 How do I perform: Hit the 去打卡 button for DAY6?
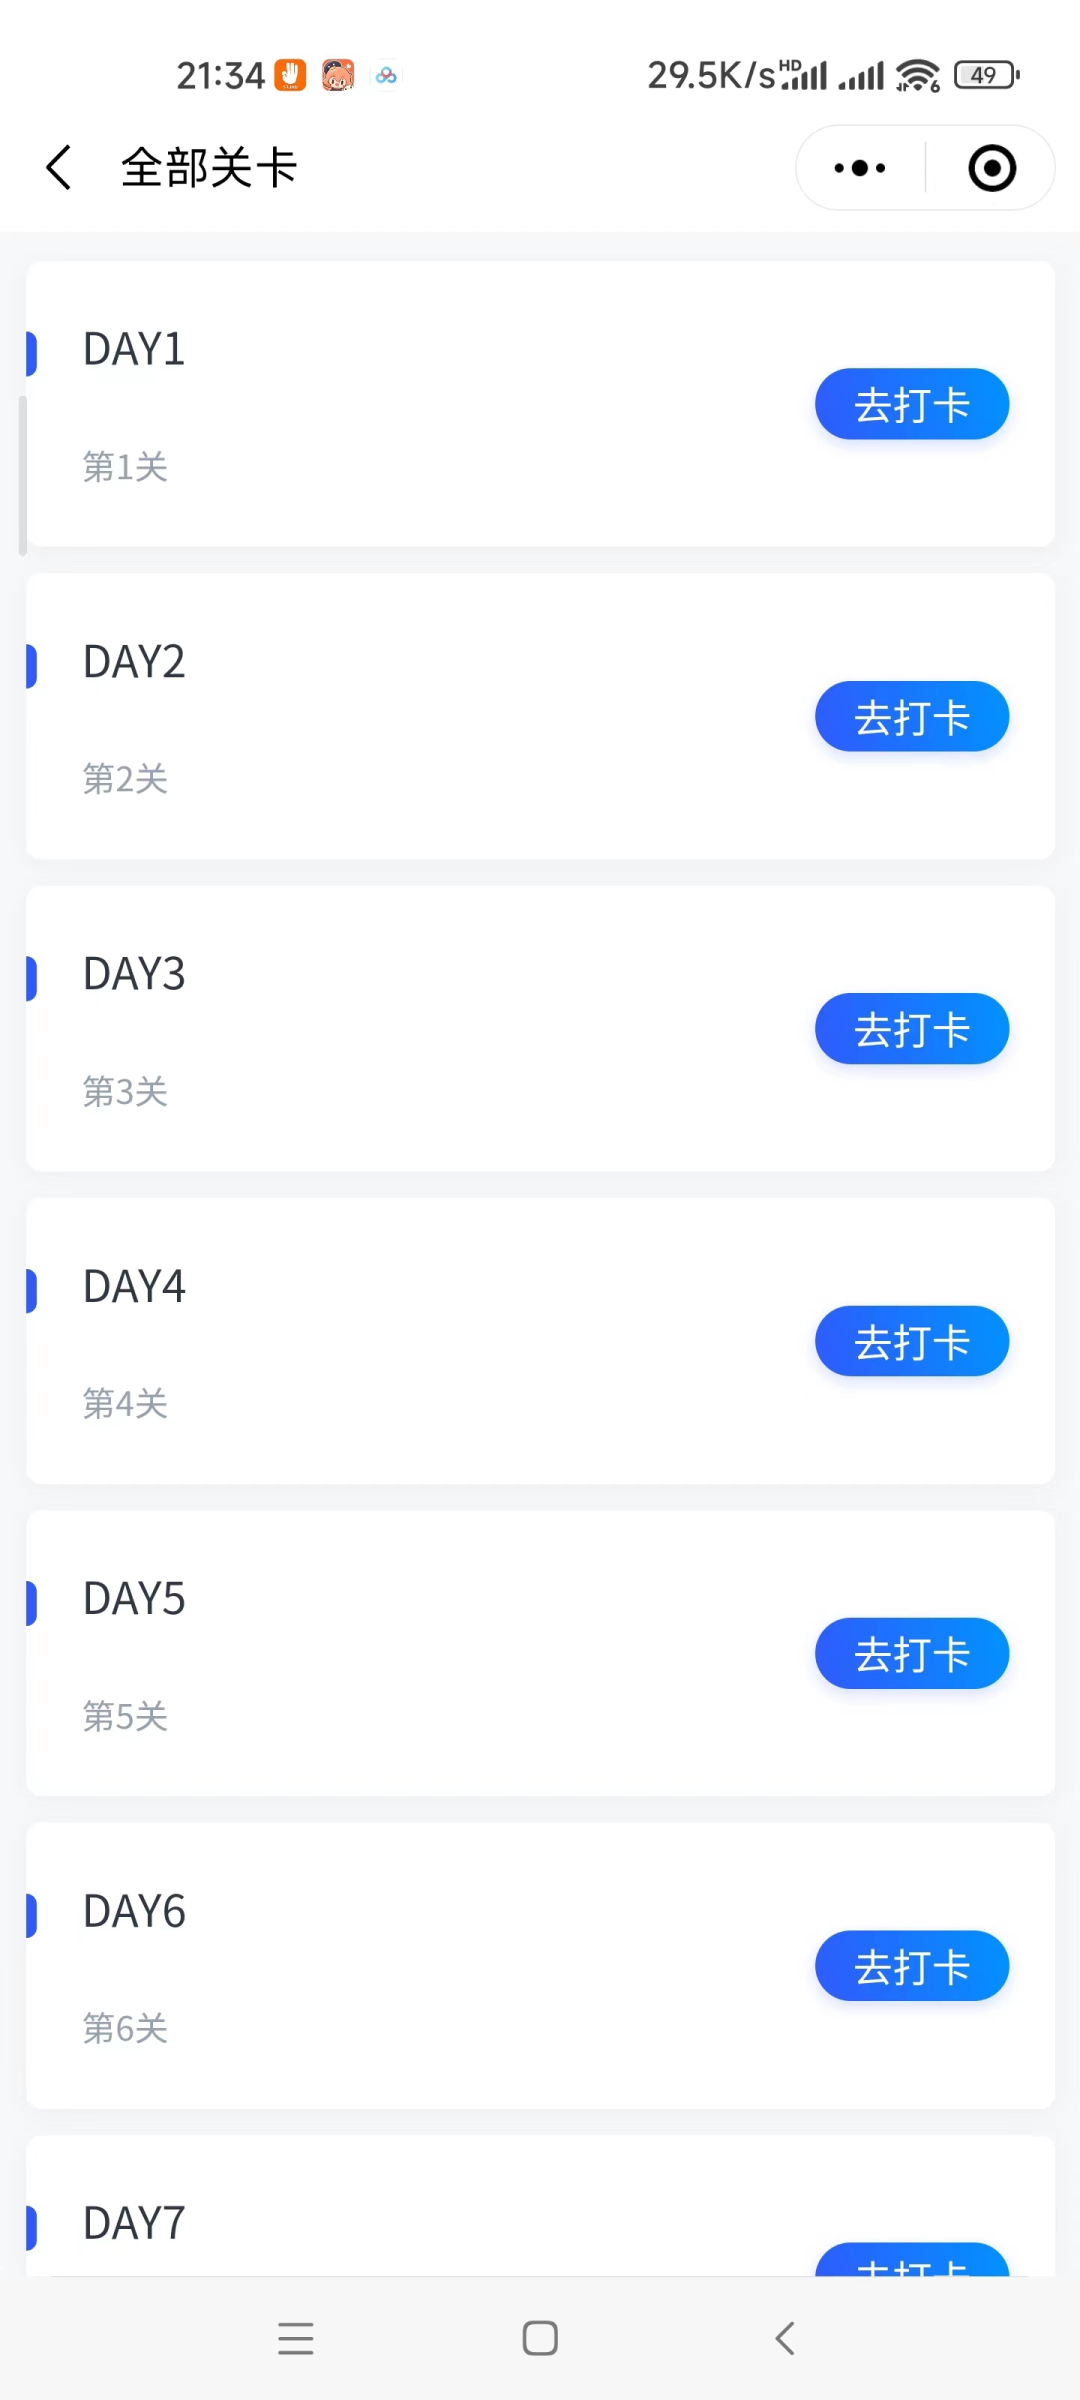click(912, 1966)
